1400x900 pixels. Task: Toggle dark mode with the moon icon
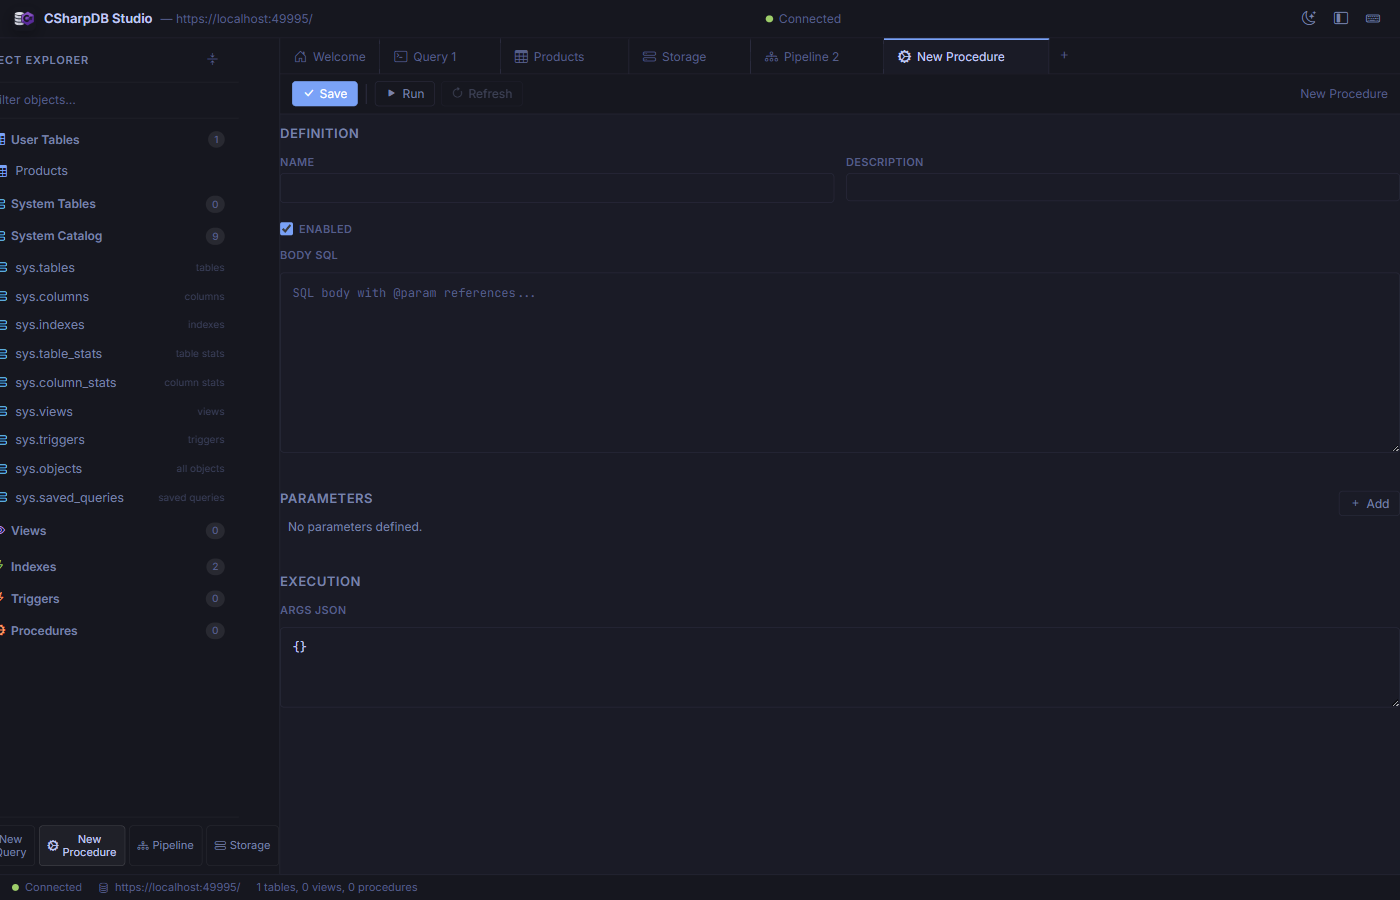pyautogui.click(x=1308, y=18)
